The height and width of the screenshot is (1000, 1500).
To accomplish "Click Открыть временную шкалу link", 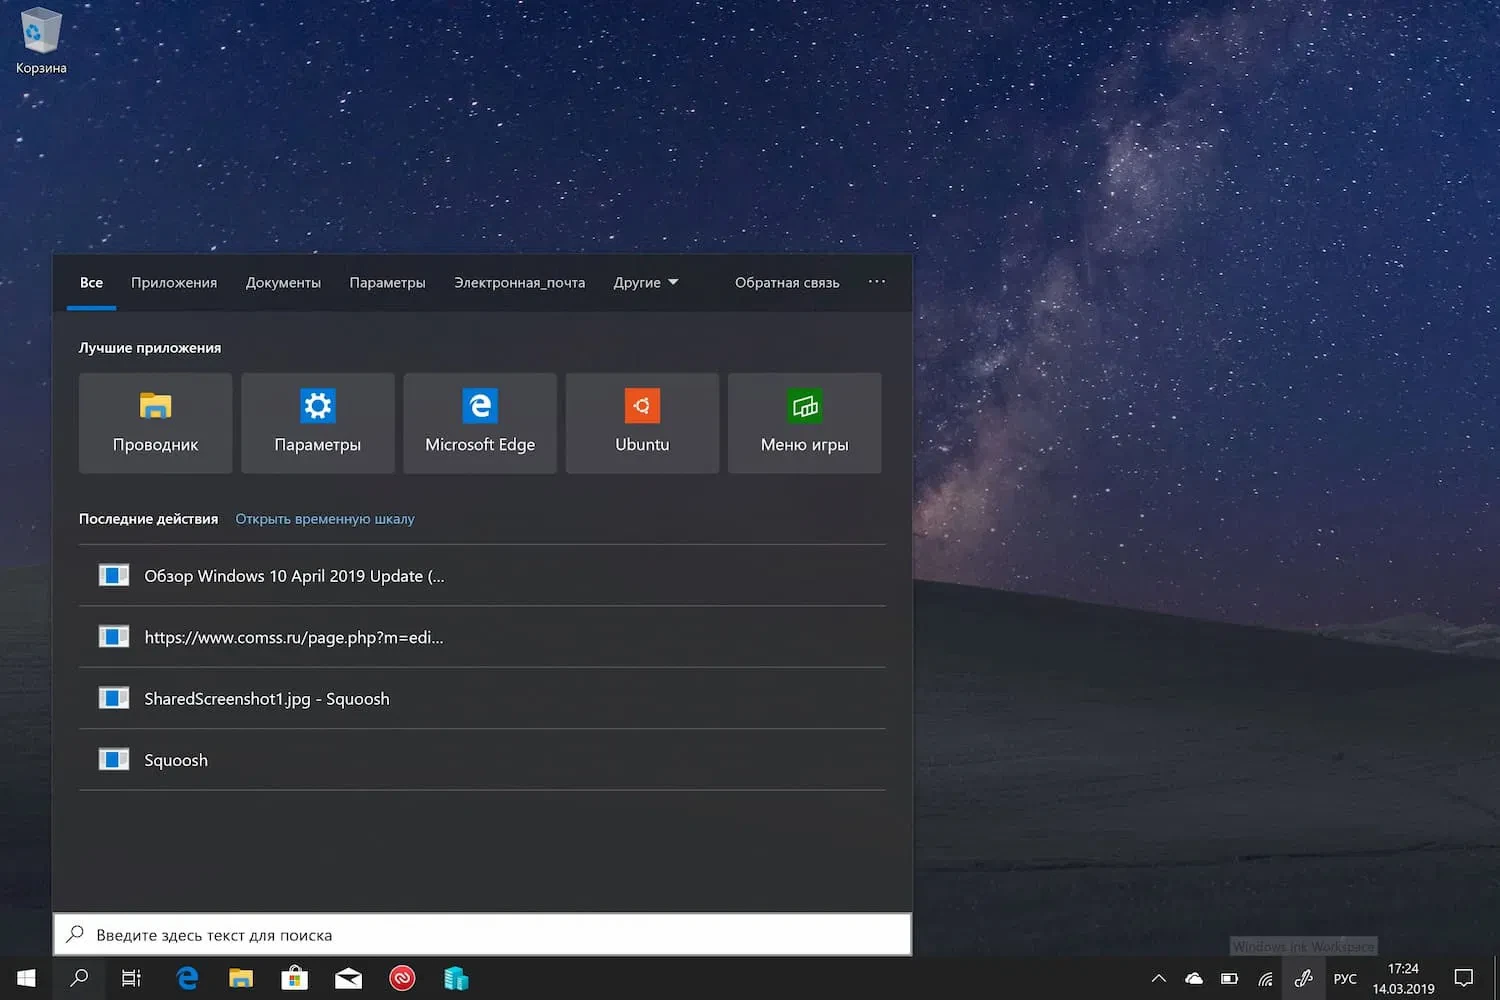I will tap(324, 519).
